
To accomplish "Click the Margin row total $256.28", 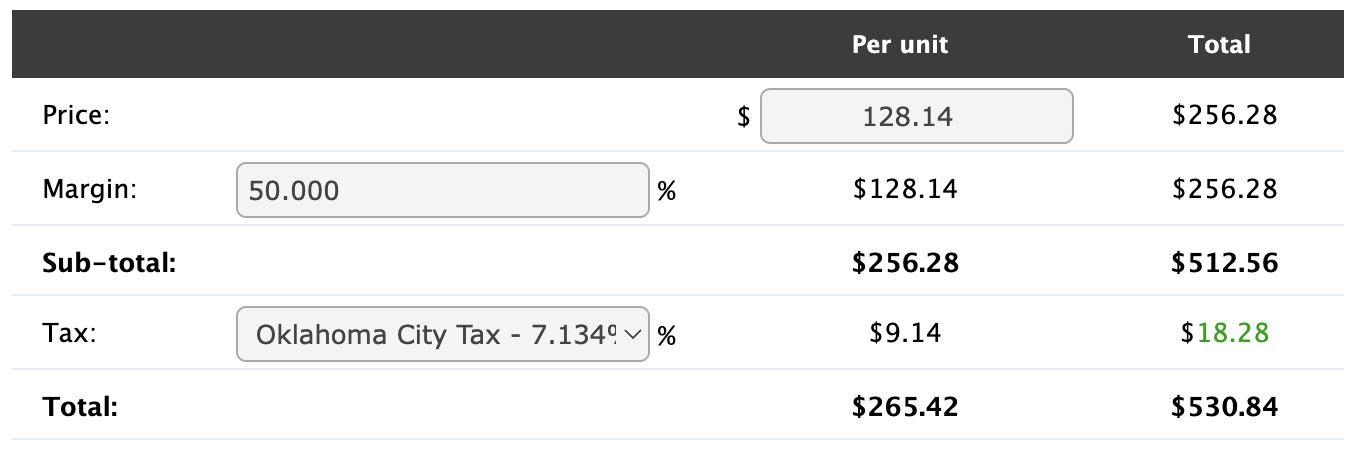I will click(1225, 189).
